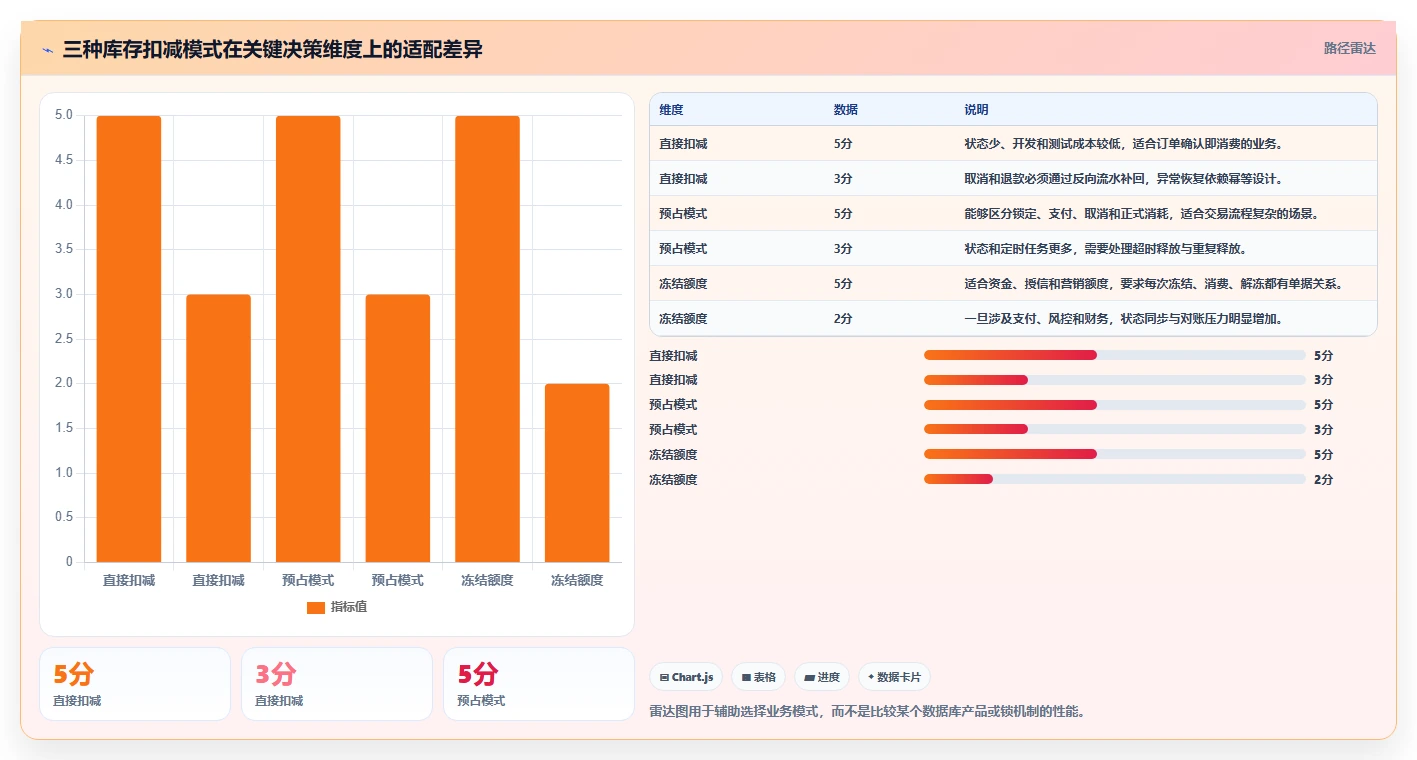Image resolution: width=1417 pixels, height=760 pixels.
Task: Select the description starting 能够区分锁定、支付
Action: pyautogui.click(x=1142, y=214)
